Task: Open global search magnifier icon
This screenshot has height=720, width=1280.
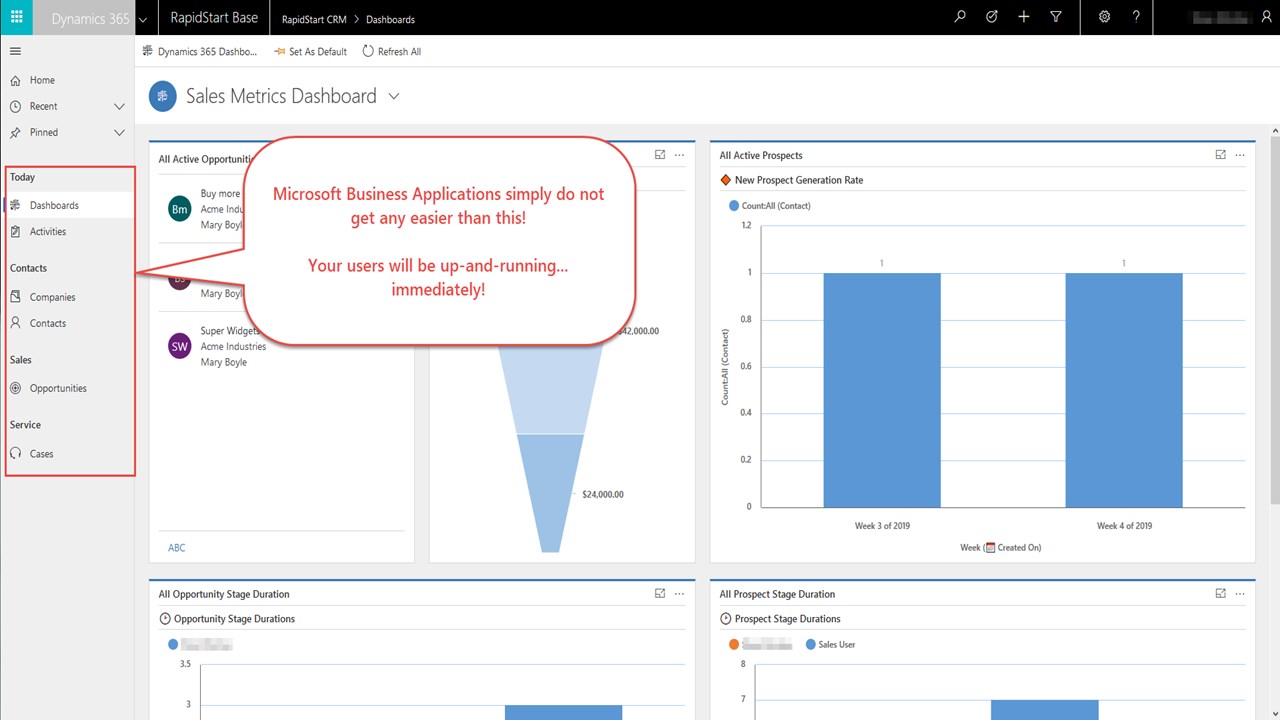Action: [x=960, y=17]
